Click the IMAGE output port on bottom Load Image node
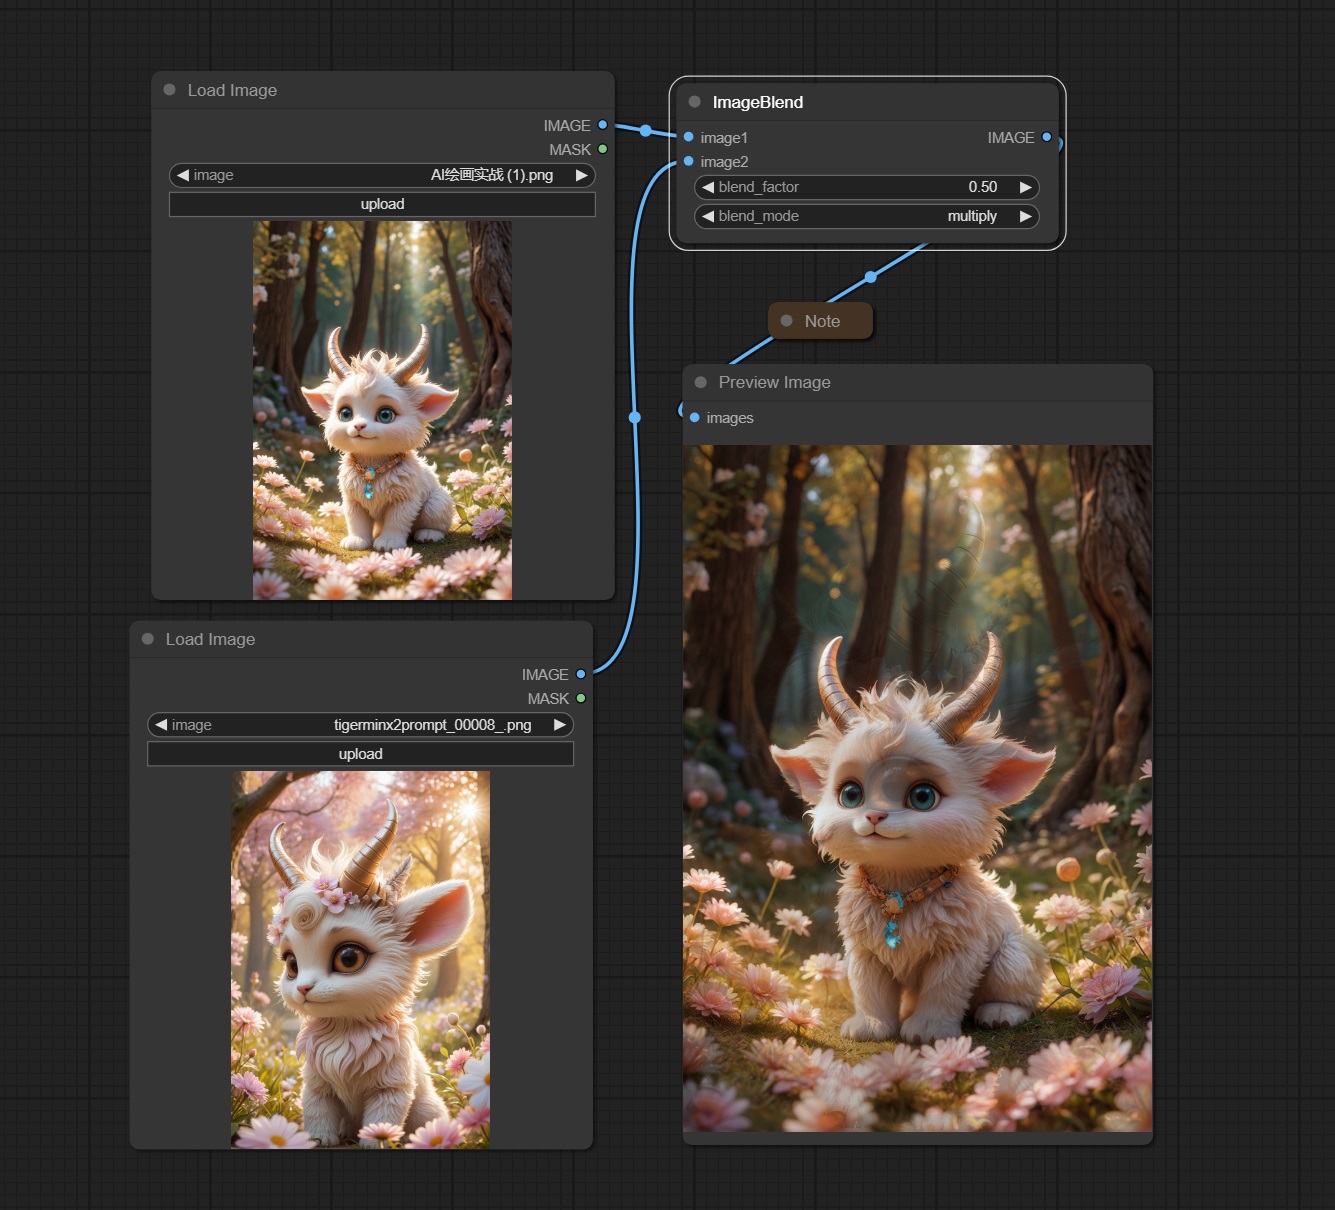The width and height of the screenshot is (1335, 1210). pyautogui.click(x=580, y=674)
